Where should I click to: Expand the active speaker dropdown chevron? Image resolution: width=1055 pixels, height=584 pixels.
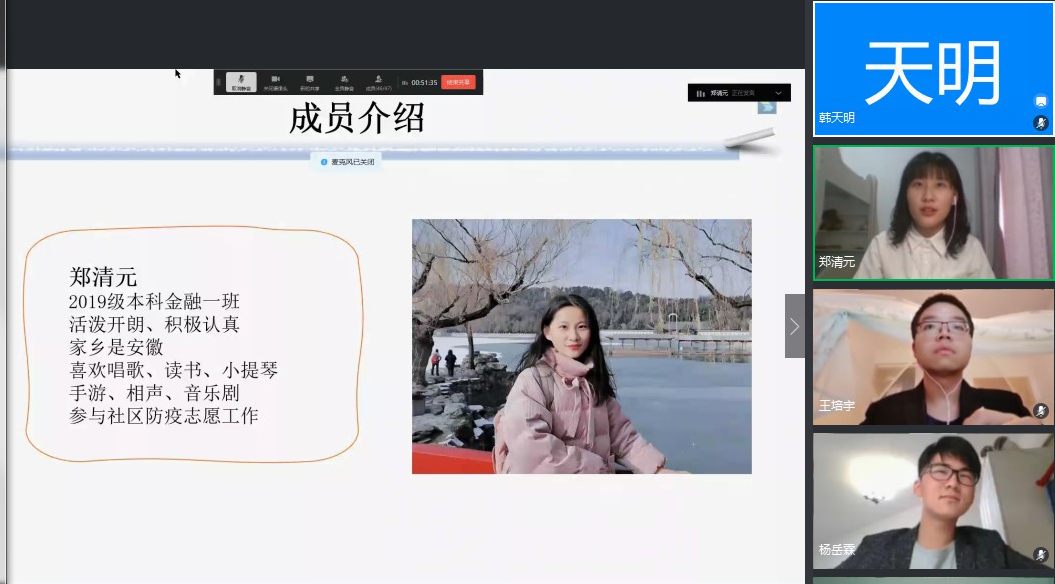(778, 93)
